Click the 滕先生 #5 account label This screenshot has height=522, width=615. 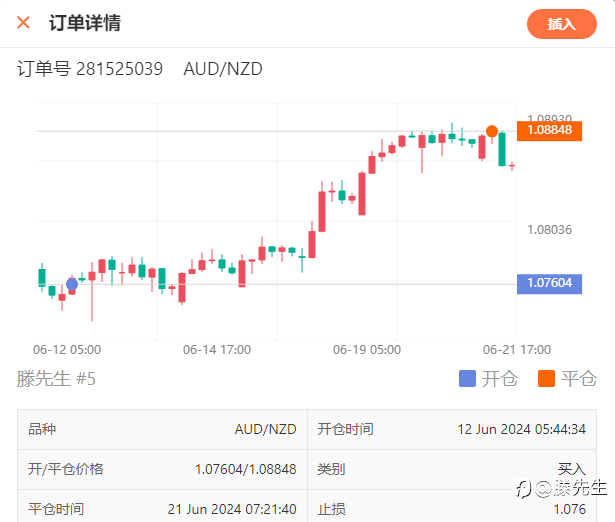point(56,379)
